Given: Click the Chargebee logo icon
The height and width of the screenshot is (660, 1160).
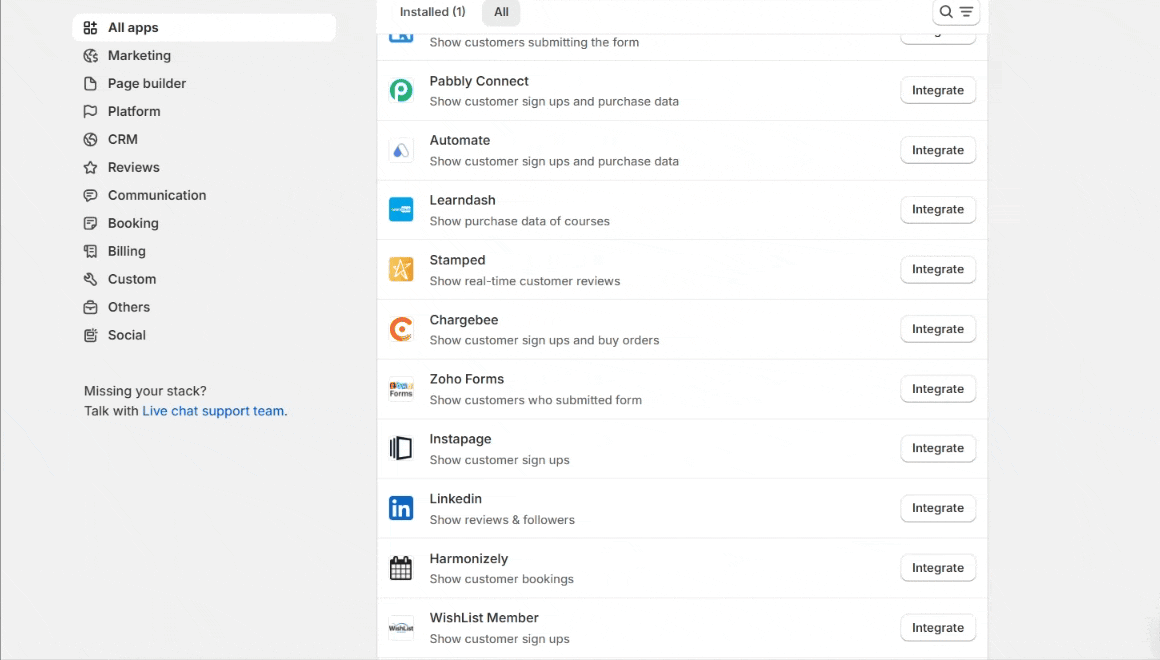Looking at the screenshot, I should pyautogui.click(x=401, y=329).
